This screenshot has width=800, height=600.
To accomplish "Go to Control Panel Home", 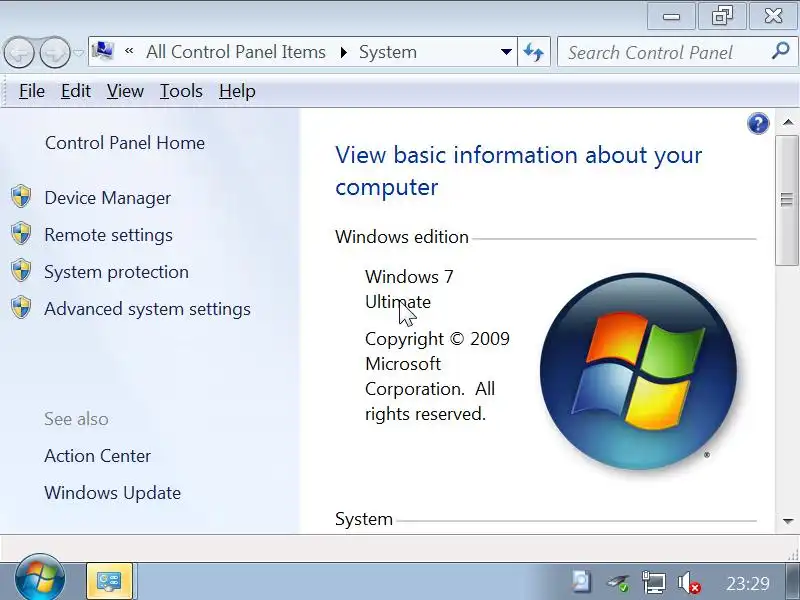I will click(x=125, y=143).
